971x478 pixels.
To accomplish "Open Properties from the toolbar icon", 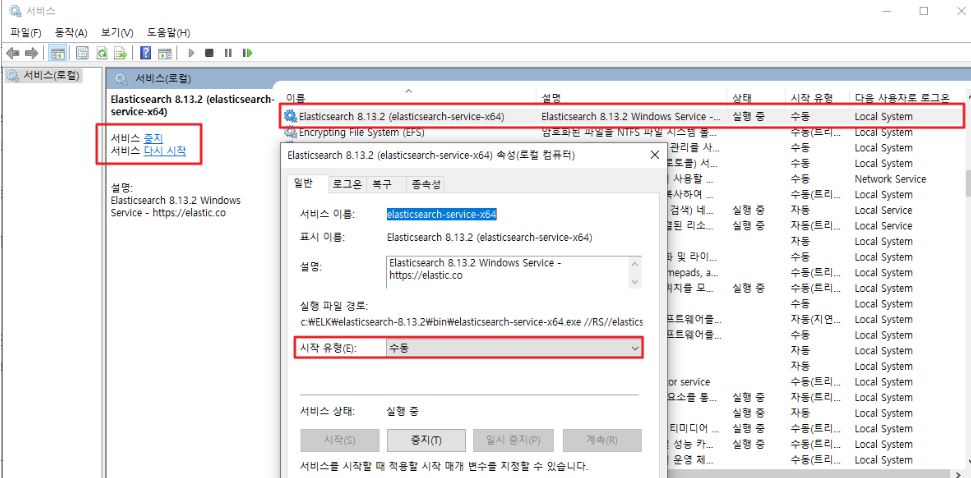I will [82, 53].
